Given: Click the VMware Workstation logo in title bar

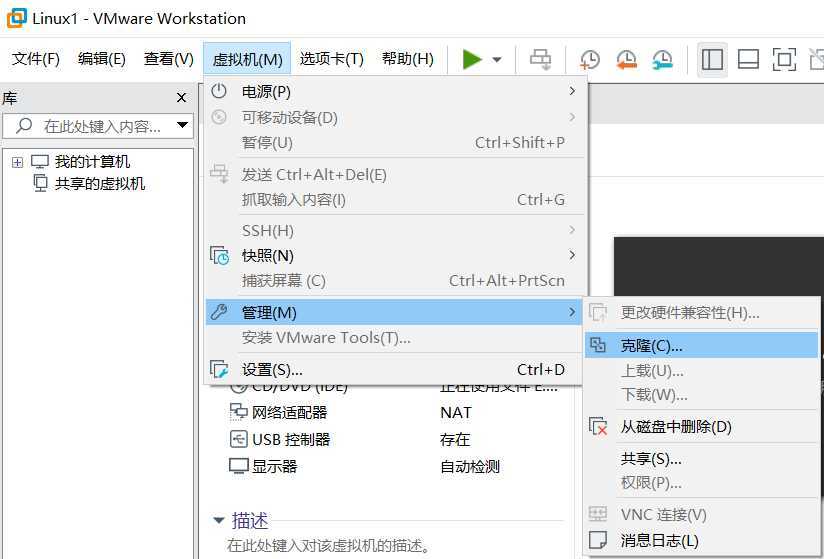Looking at the screenshot, I should (16, 19).
